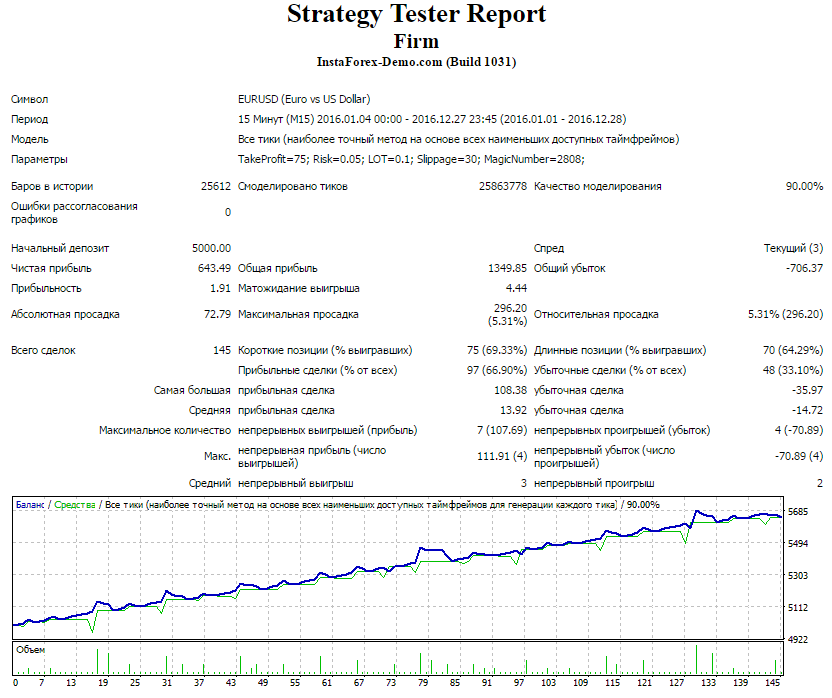The image size is (832, 698).
Task: Select average loss trade value -14.72
Action: coord(808,411)
